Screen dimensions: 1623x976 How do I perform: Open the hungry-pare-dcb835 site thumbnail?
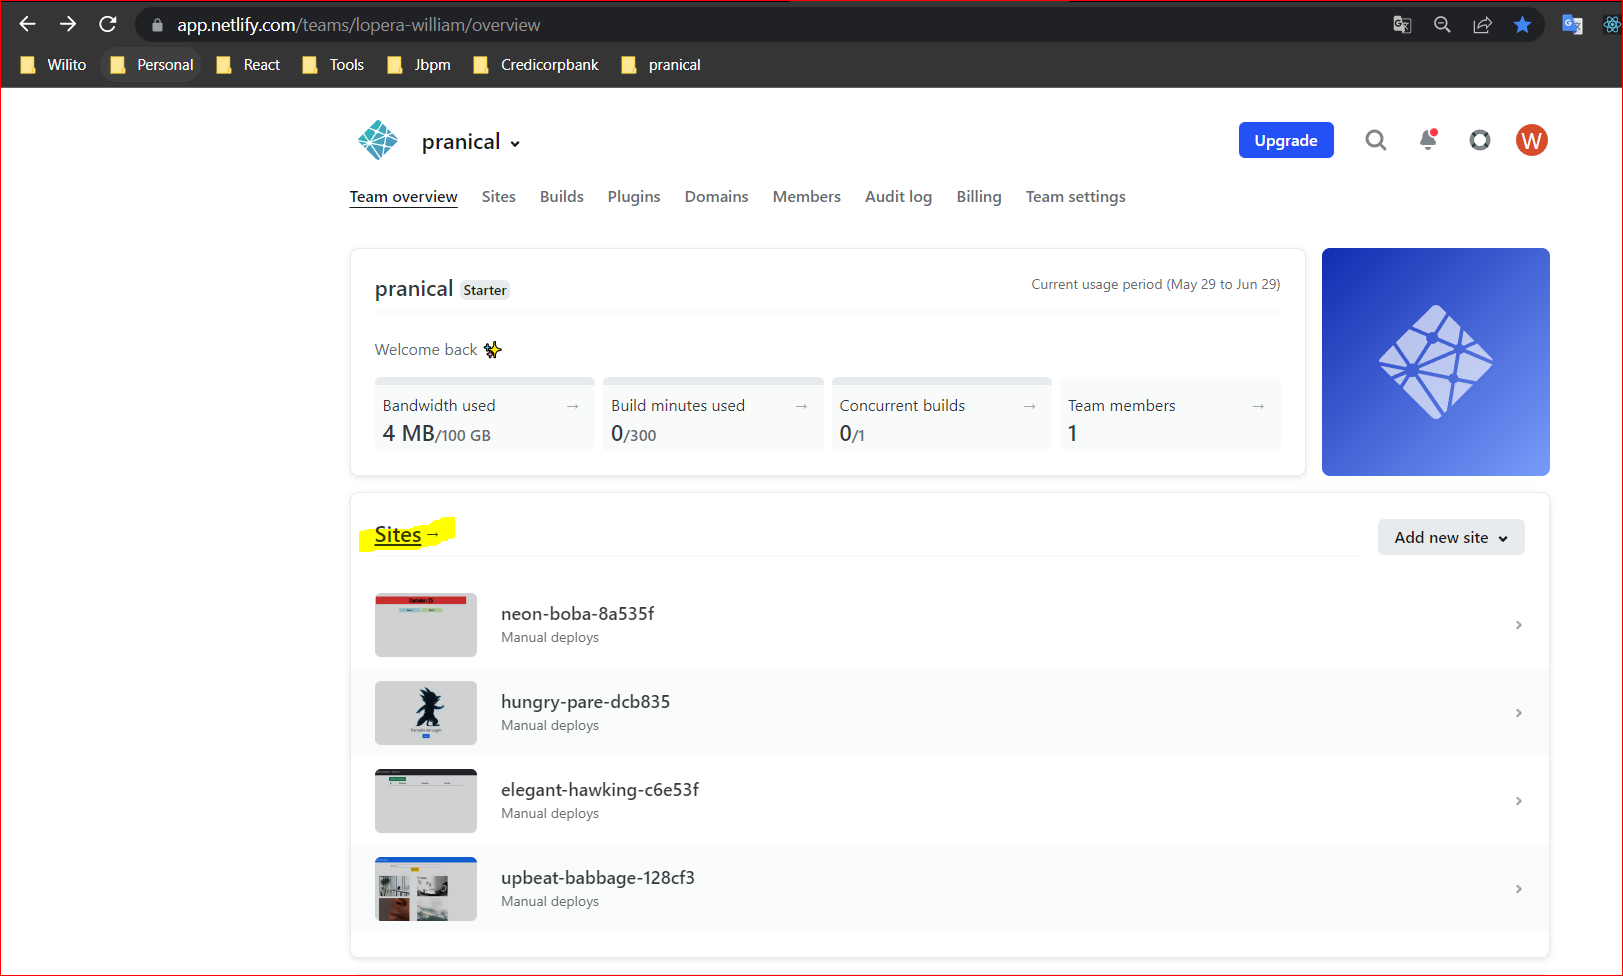[426, 713]
